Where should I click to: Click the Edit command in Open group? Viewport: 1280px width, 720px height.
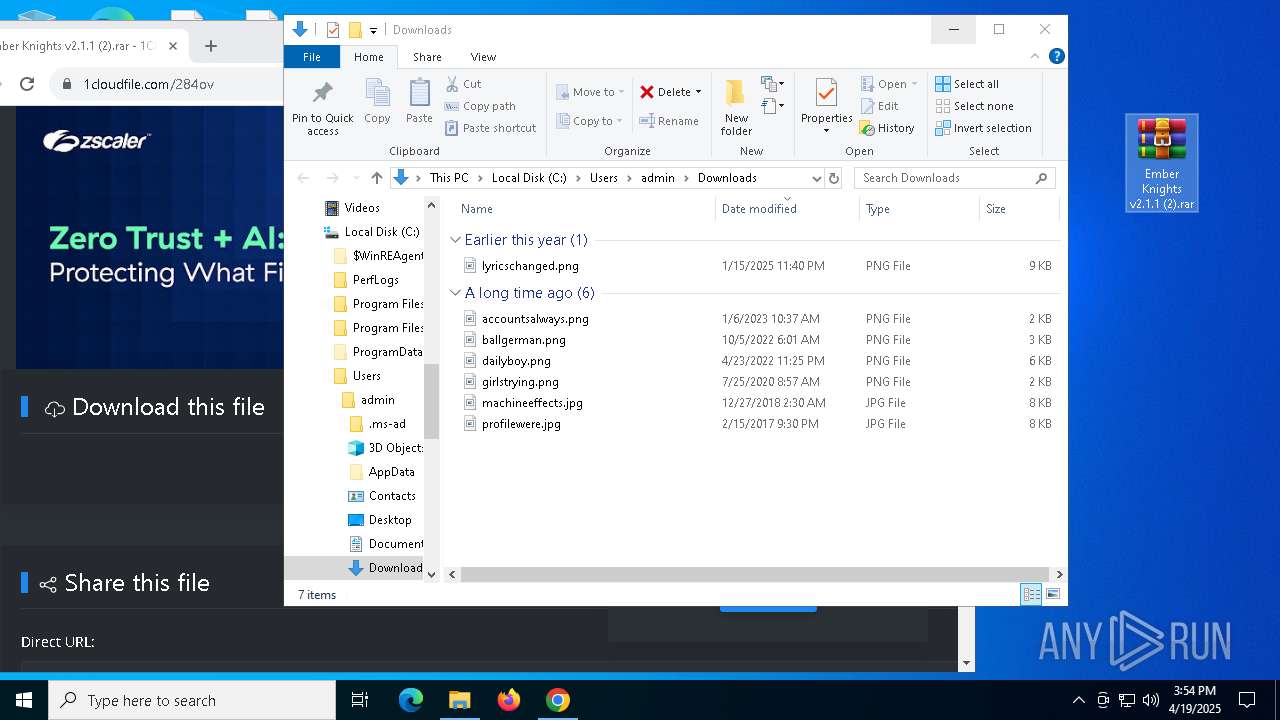pyautogui.click(x=879, y=106)
